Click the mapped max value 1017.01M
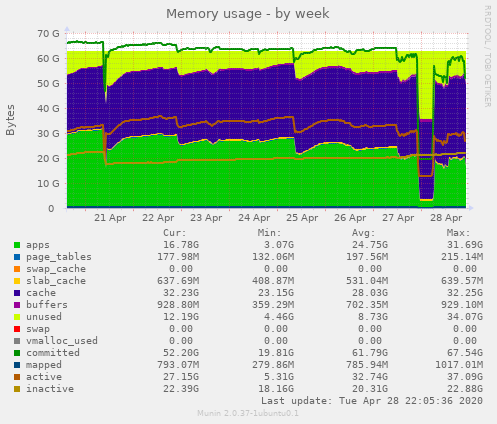The height and width of the screenshot is (424, 497). pyautogui.click(x=459, y=365)
